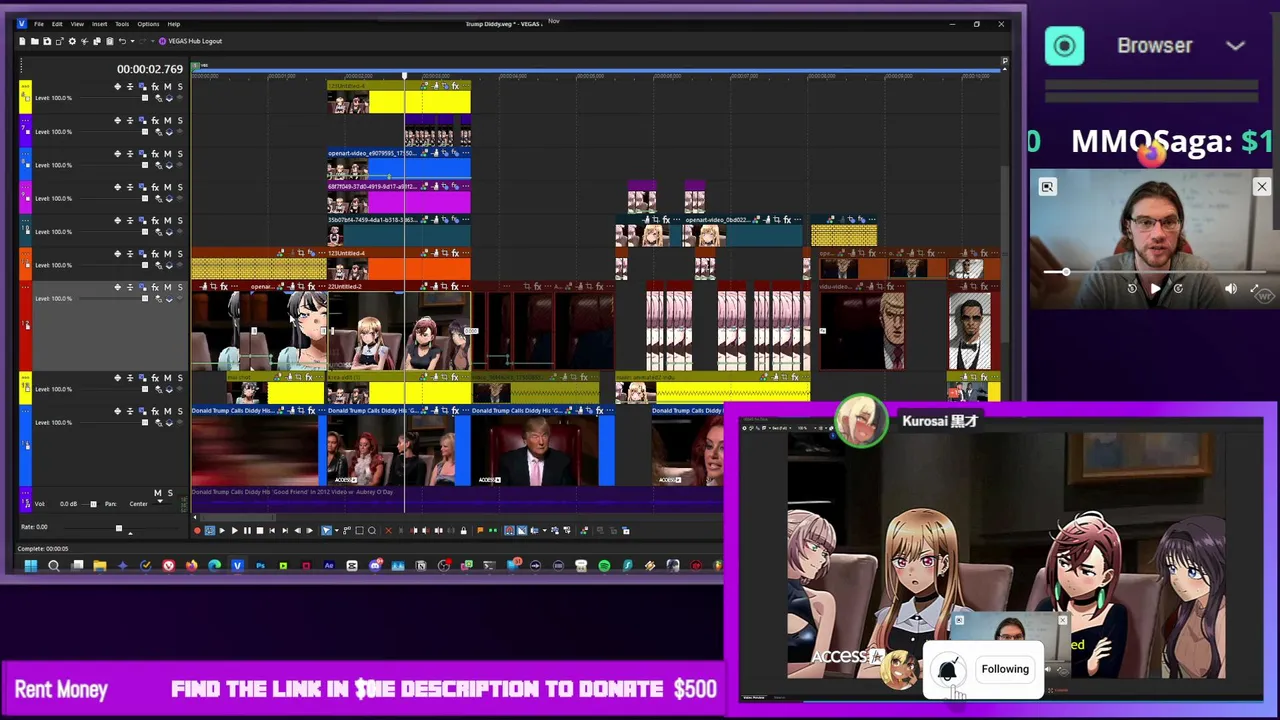Open the Options menu

click(x=148, y=24)
